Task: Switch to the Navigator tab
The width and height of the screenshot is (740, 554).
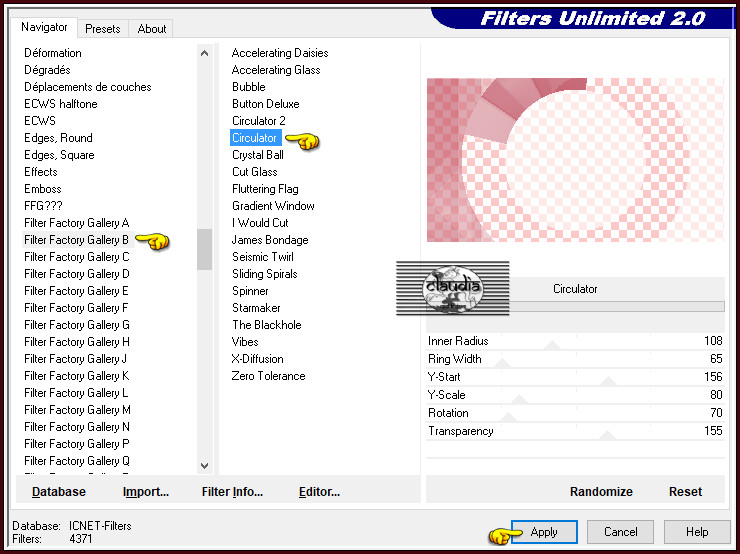Action: pyautogui.click(x=44, y=27)
